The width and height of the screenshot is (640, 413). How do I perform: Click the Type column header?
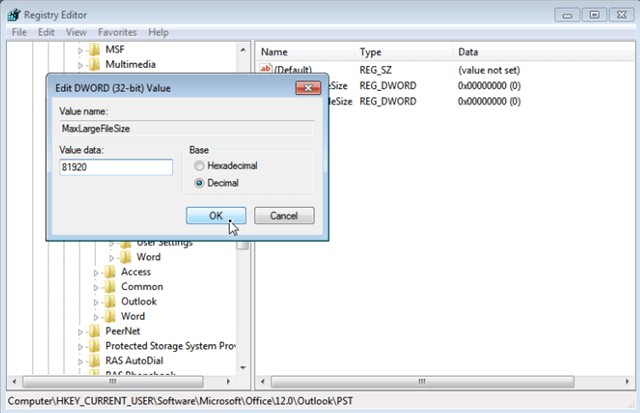pos(404,52)
